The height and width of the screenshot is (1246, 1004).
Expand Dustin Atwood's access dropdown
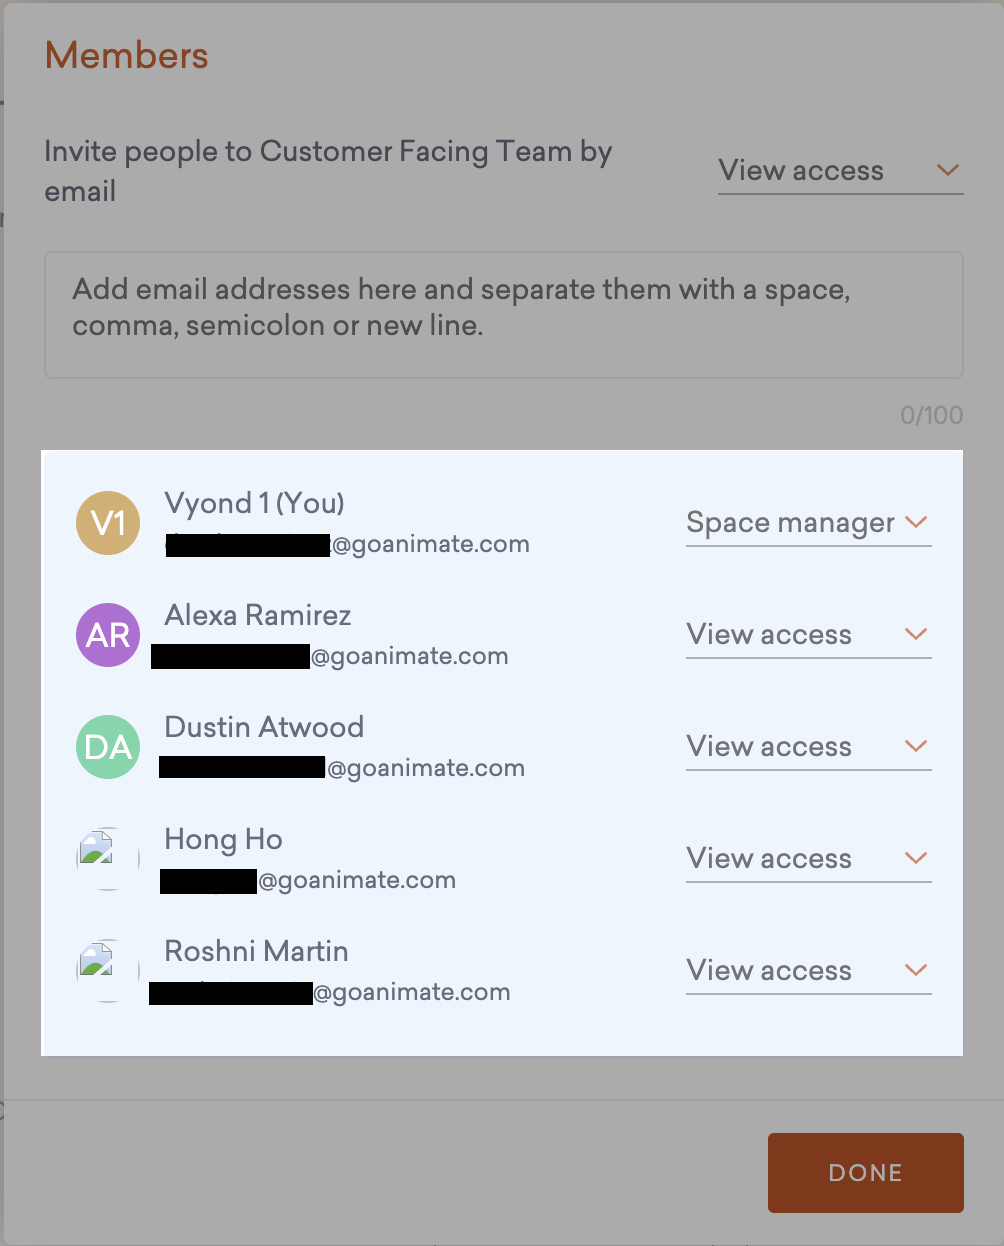click(x=807, y=747)
